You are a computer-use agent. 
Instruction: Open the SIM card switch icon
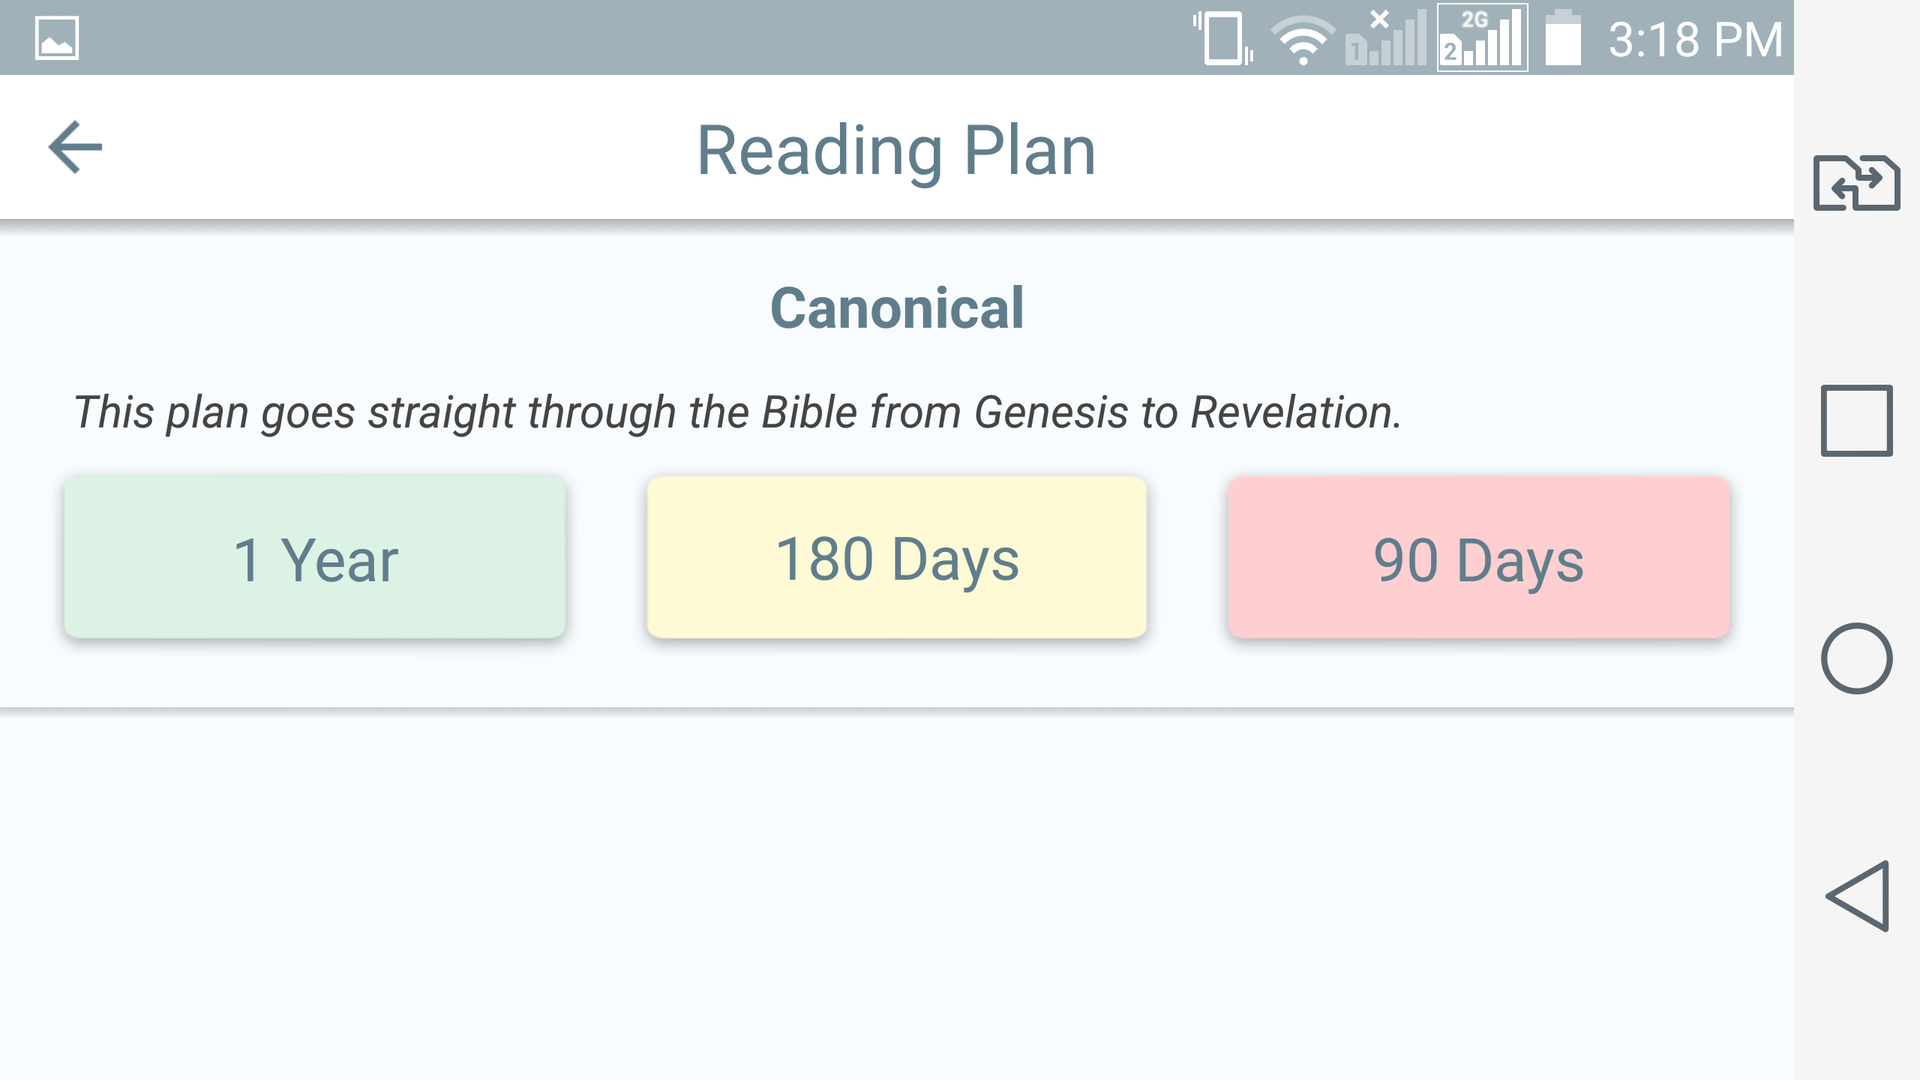1856,183
